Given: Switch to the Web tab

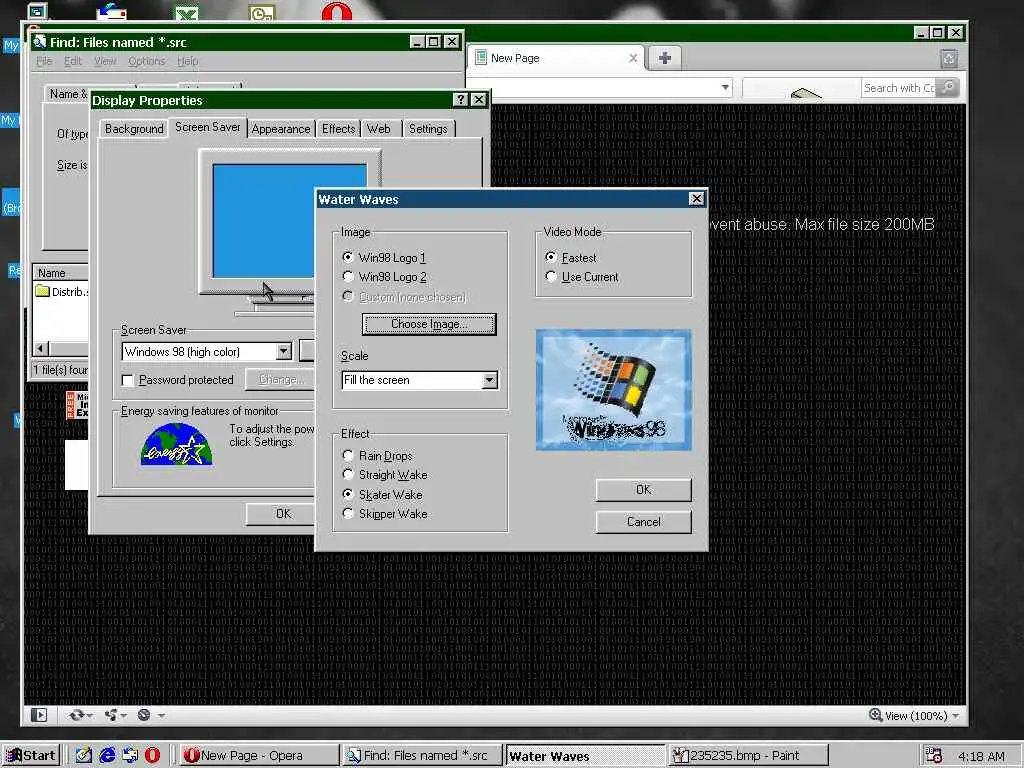Looking at the screenshot, I should [x=379, y=129].
